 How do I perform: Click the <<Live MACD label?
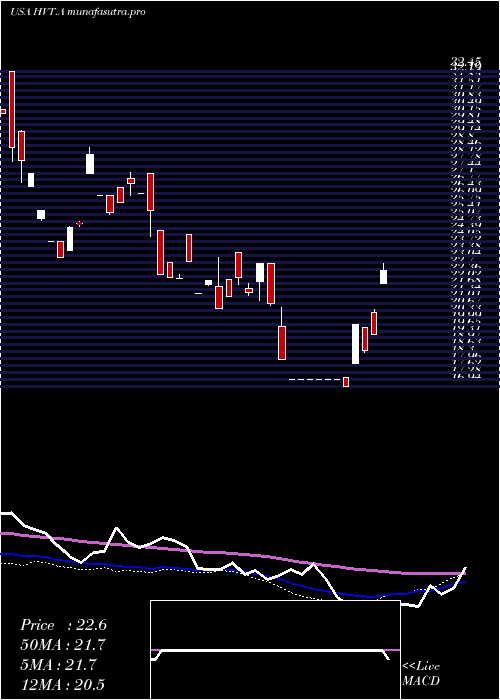pyautogui.click(x=421, y=674)
